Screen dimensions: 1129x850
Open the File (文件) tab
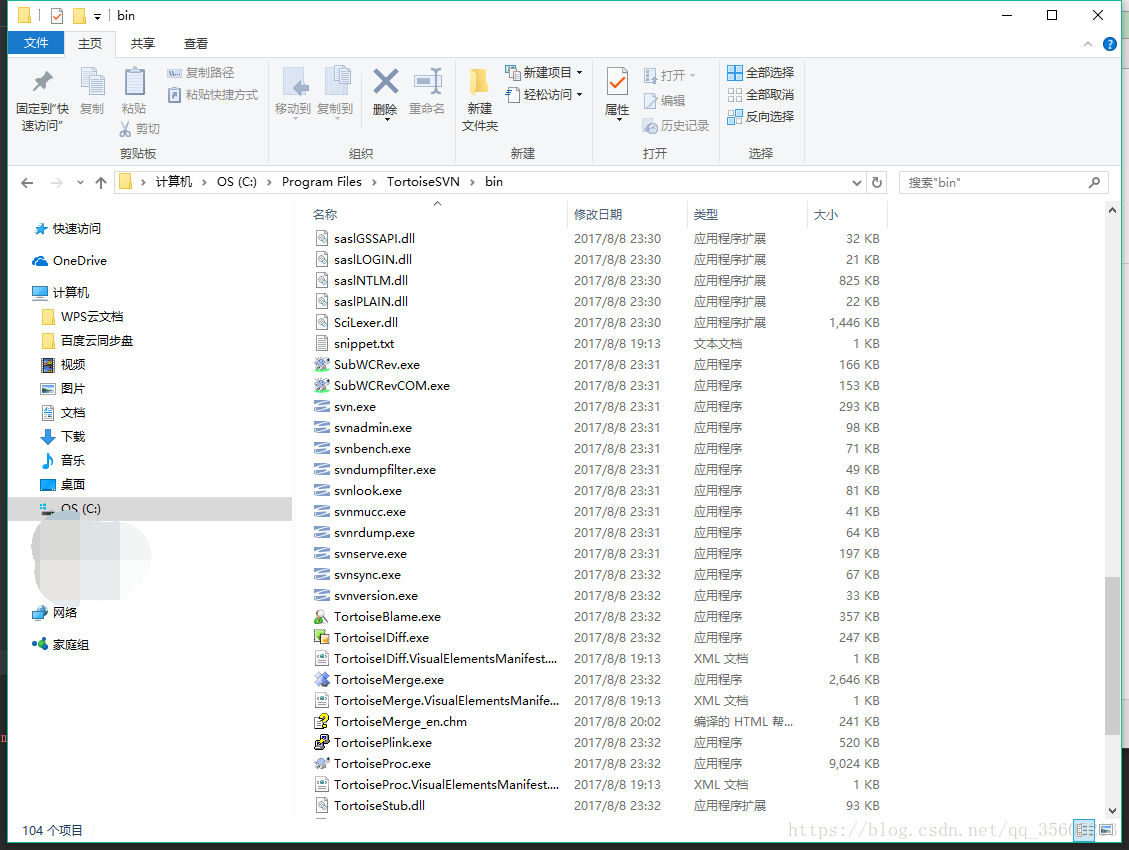point(35,43)
